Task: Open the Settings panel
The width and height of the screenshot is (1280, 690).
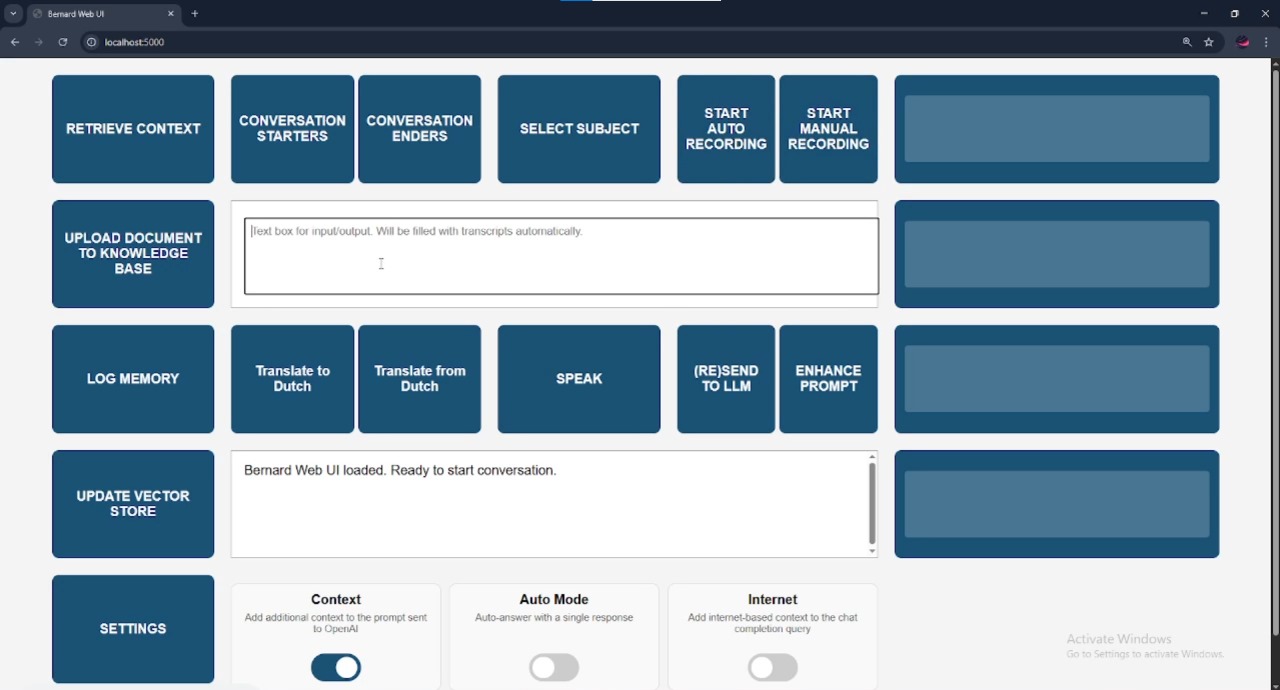Action: pyautogui.click(x=133, y=629)
